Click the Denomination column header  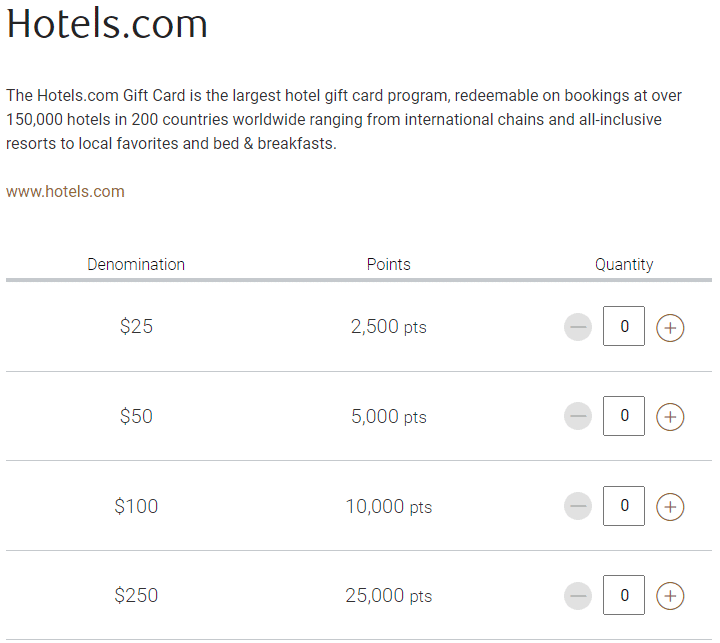[136, 265]
